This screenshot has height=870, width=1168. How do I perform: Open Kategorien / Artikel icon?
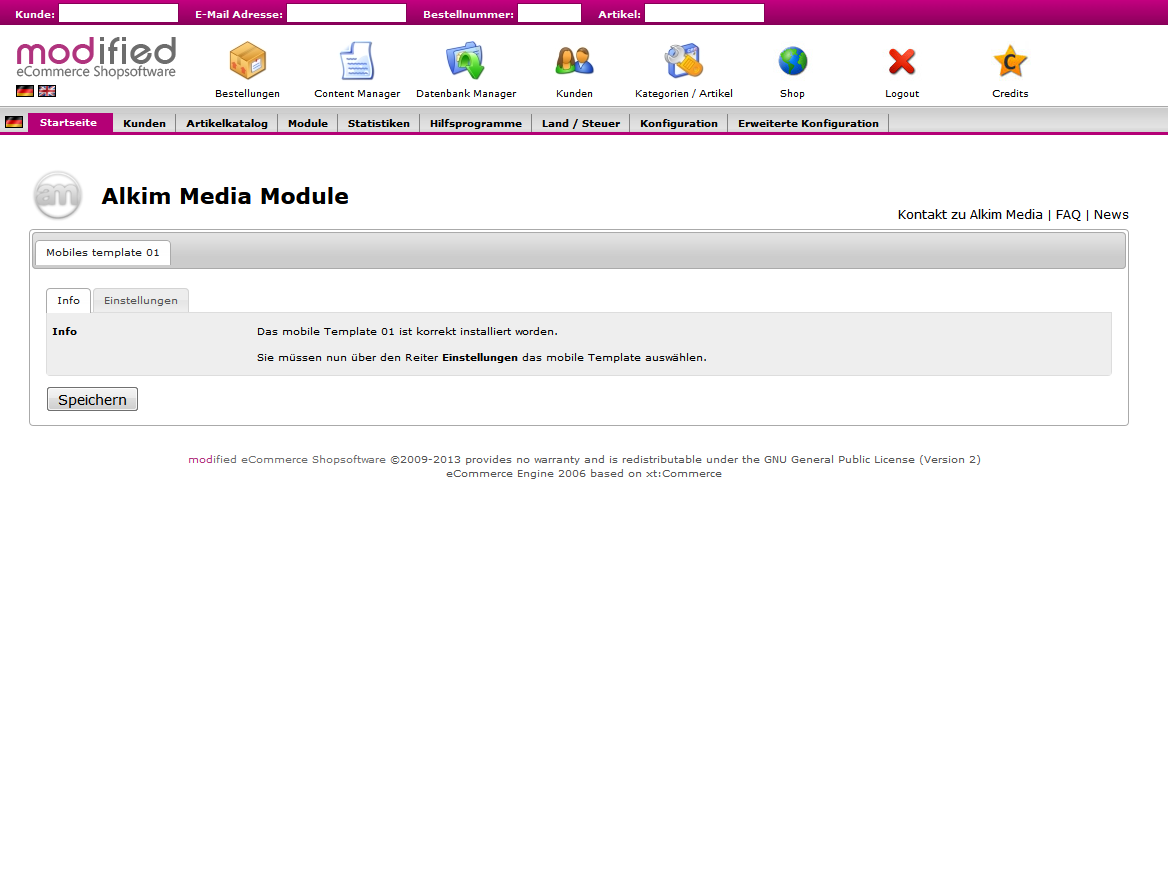tap(684, 61)
